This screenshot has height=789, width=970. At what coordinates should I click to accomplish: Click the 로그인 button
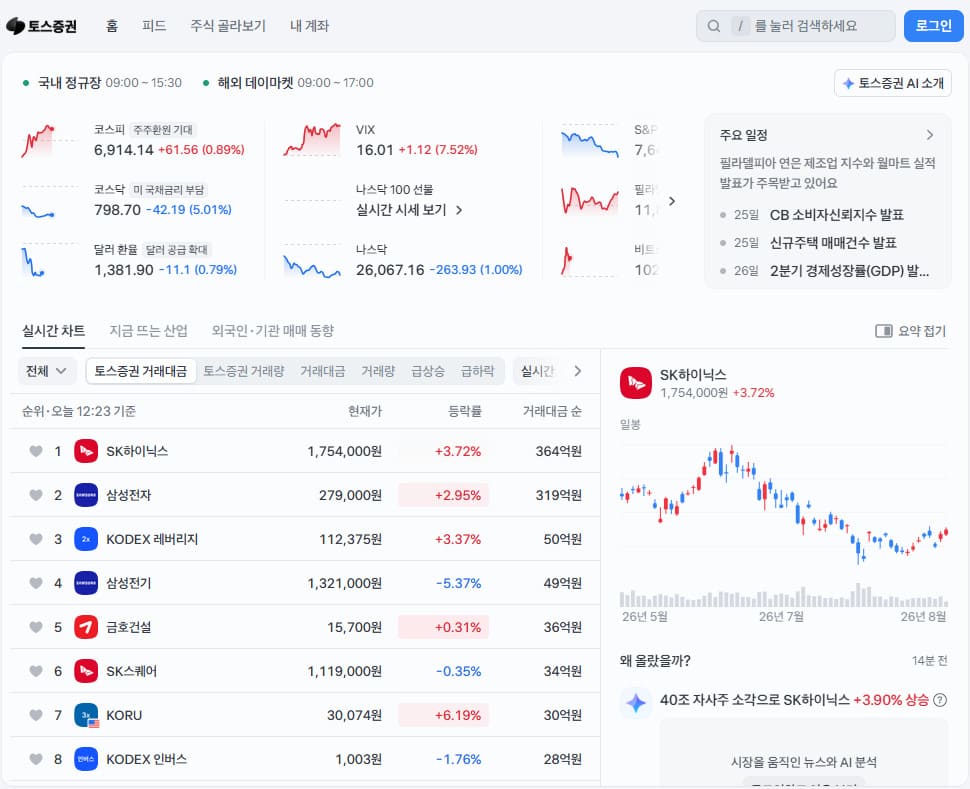click(x=934, y=26)
